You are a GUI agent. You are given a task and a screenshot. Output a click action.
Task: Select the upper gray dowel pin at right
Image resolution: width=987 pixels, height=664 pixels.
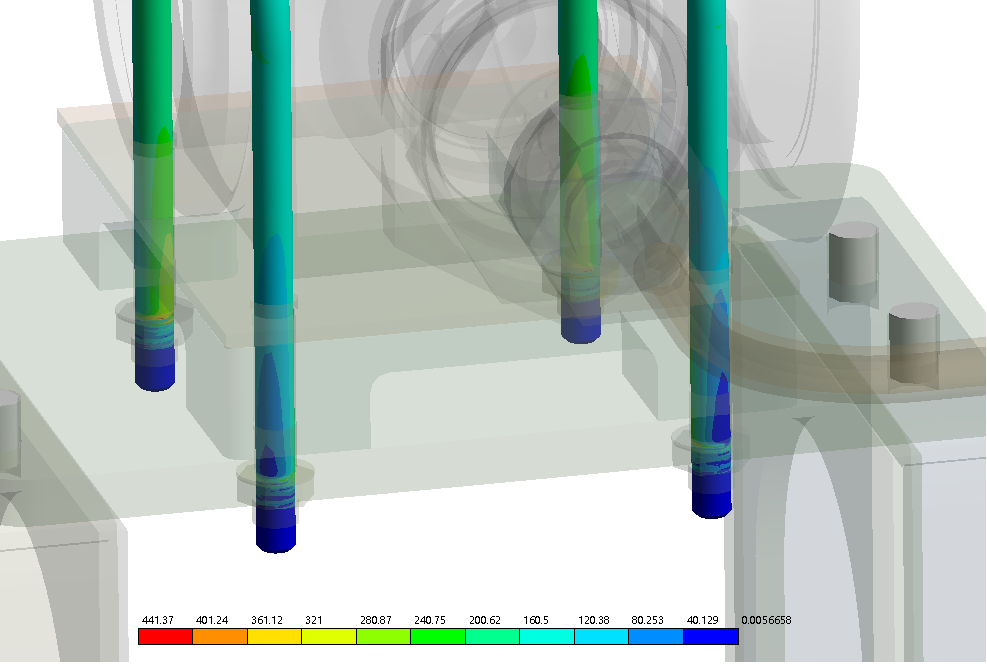coord(853,261)
